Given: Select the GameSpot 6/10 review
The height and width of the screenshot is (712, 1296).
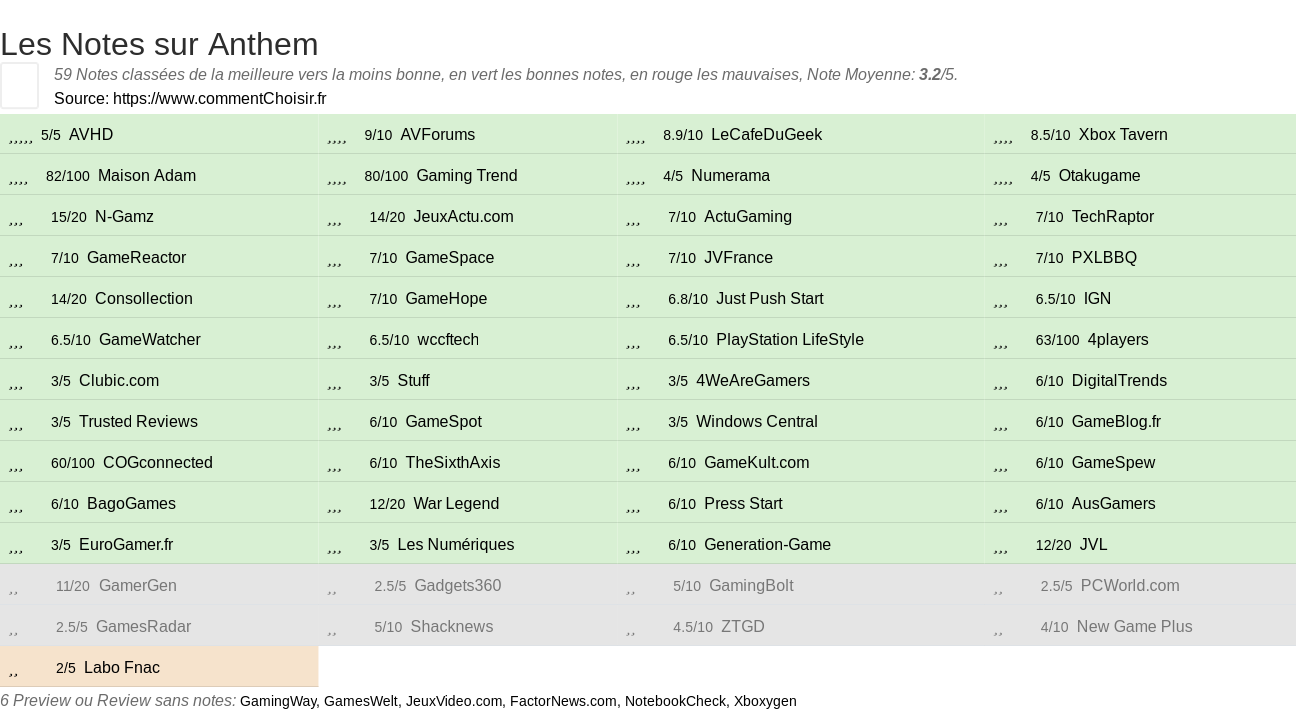Looking at the screenshot, I should tap(443, 422).
